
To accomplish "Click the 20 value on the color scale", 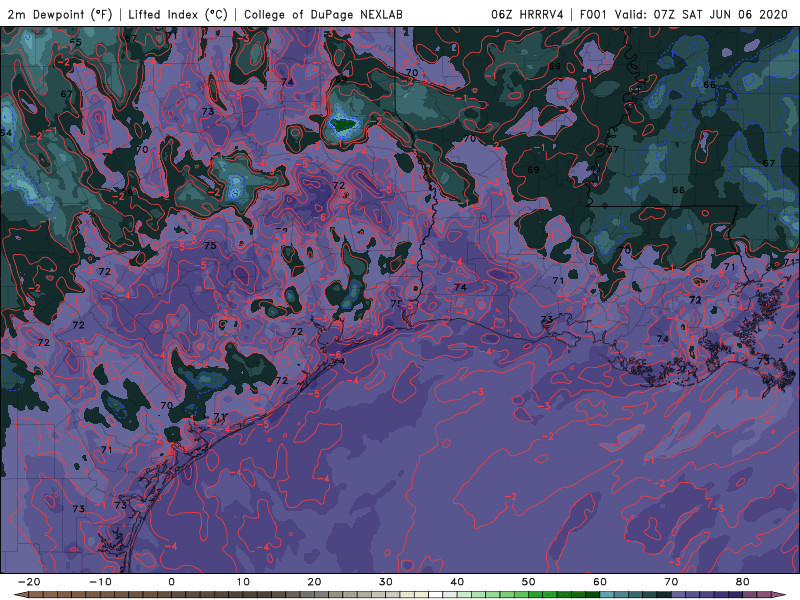I will pos(314,582).
